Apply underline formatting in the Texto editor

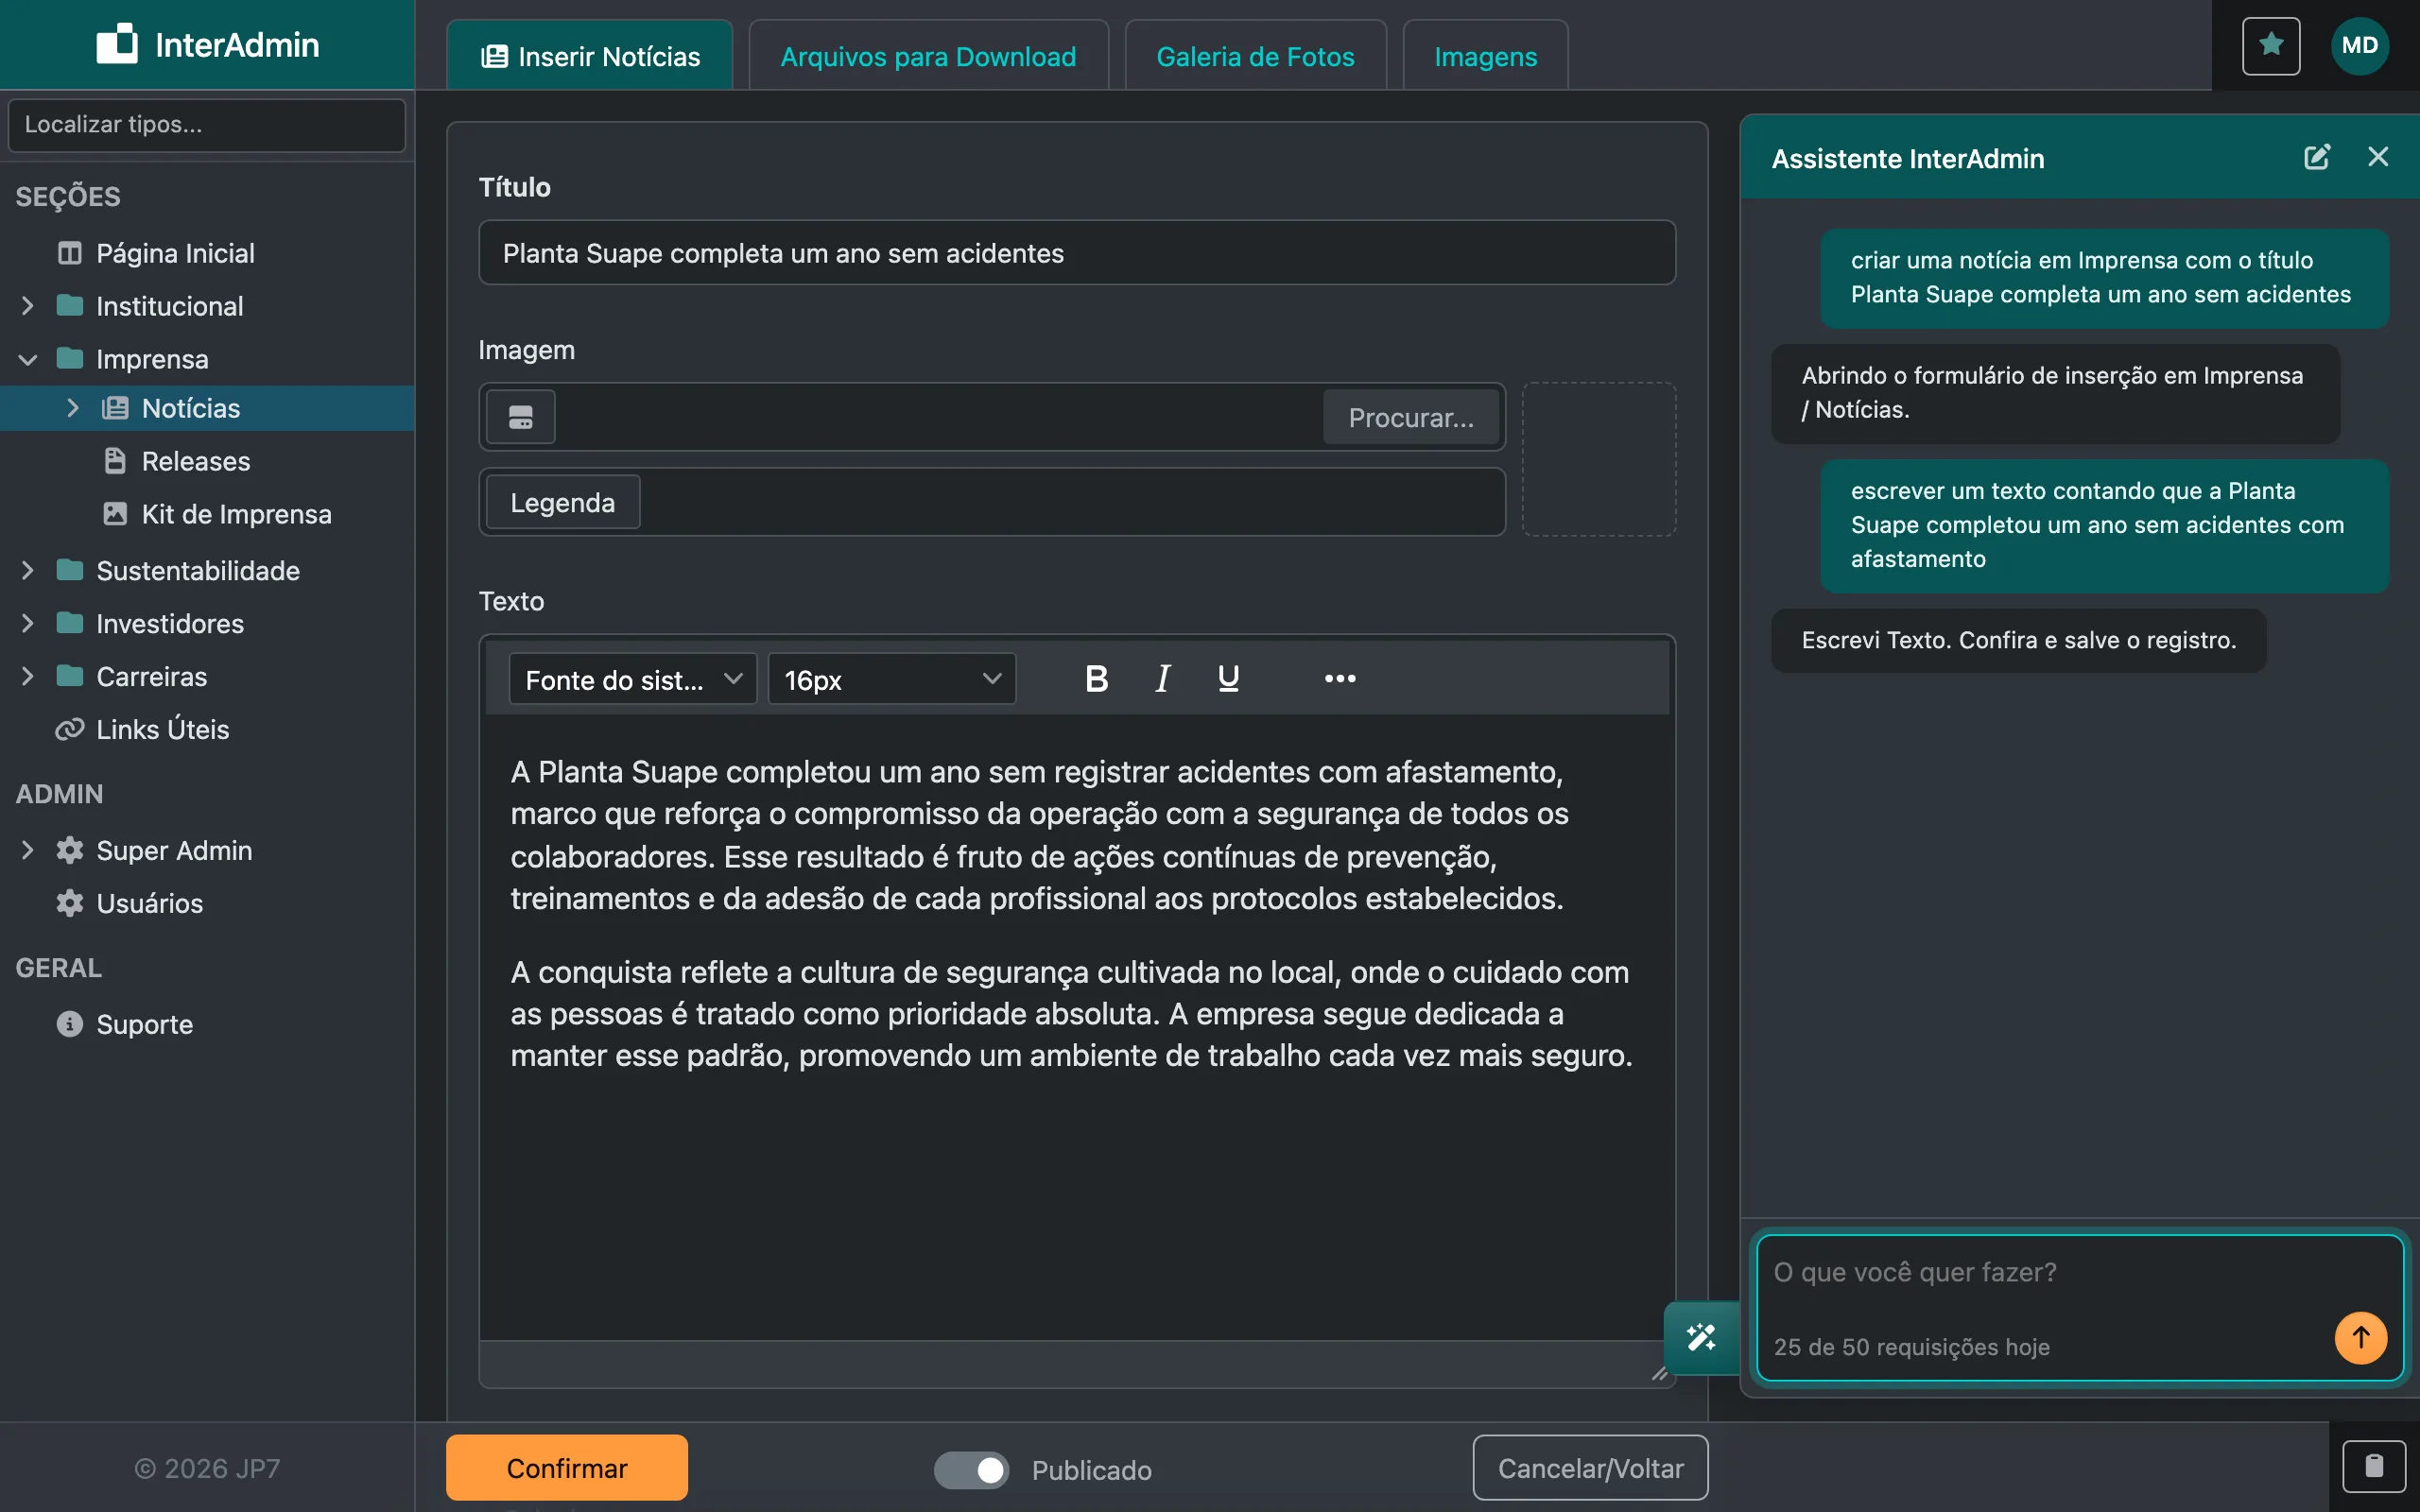point(1229,679)
